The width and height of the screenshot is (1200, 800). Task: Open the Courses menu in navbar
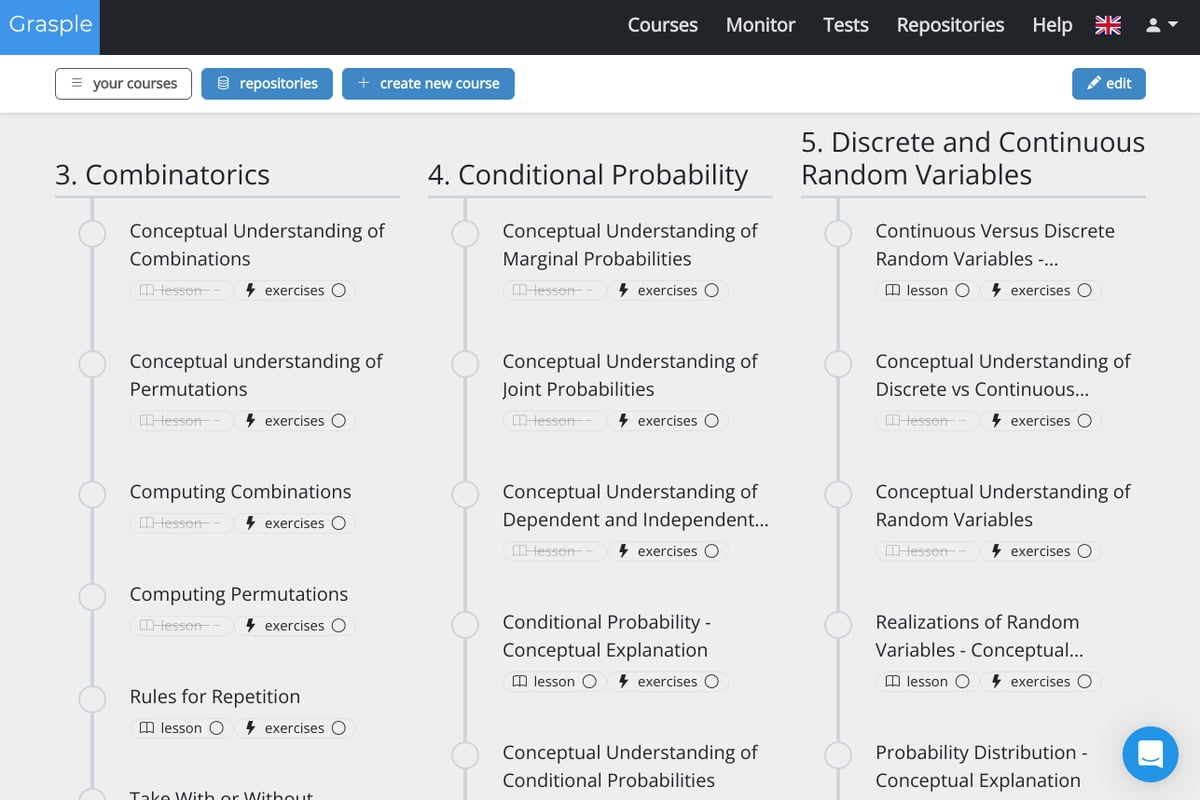tap(662, 26)
